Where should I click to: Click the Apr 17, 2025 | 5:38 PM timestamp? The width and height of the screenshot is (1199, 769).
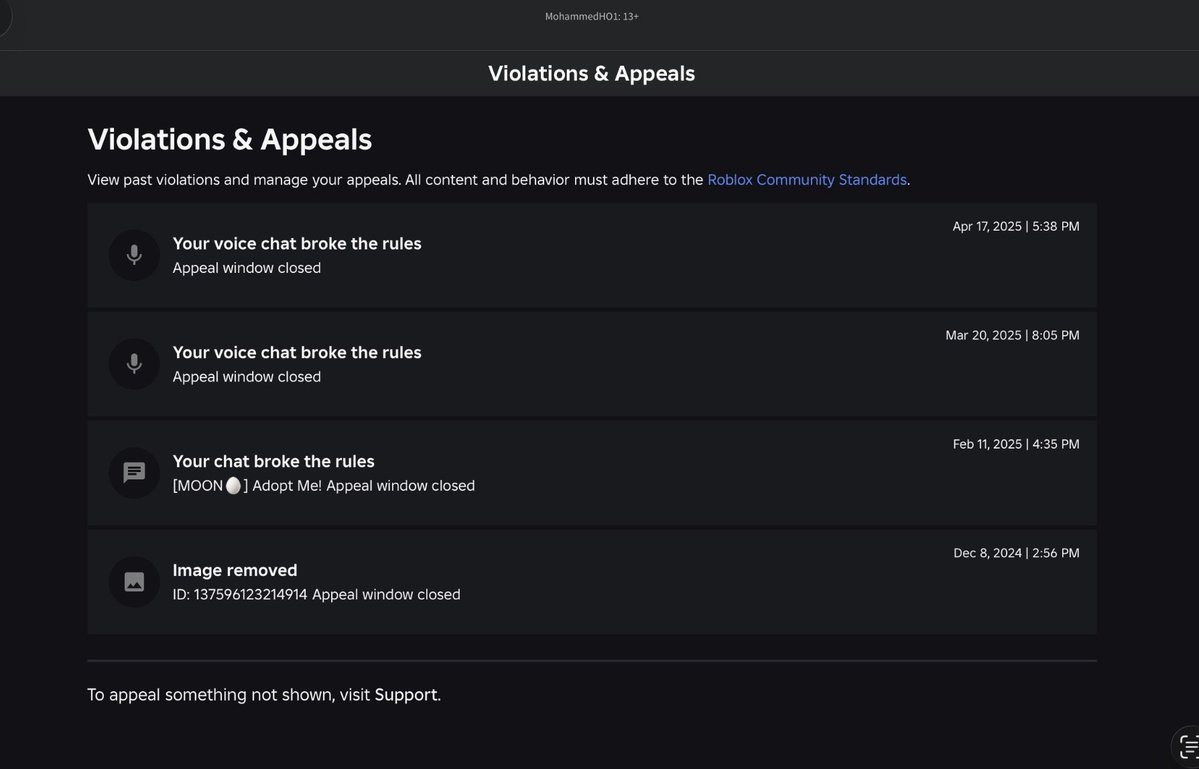click(1015, 226)
